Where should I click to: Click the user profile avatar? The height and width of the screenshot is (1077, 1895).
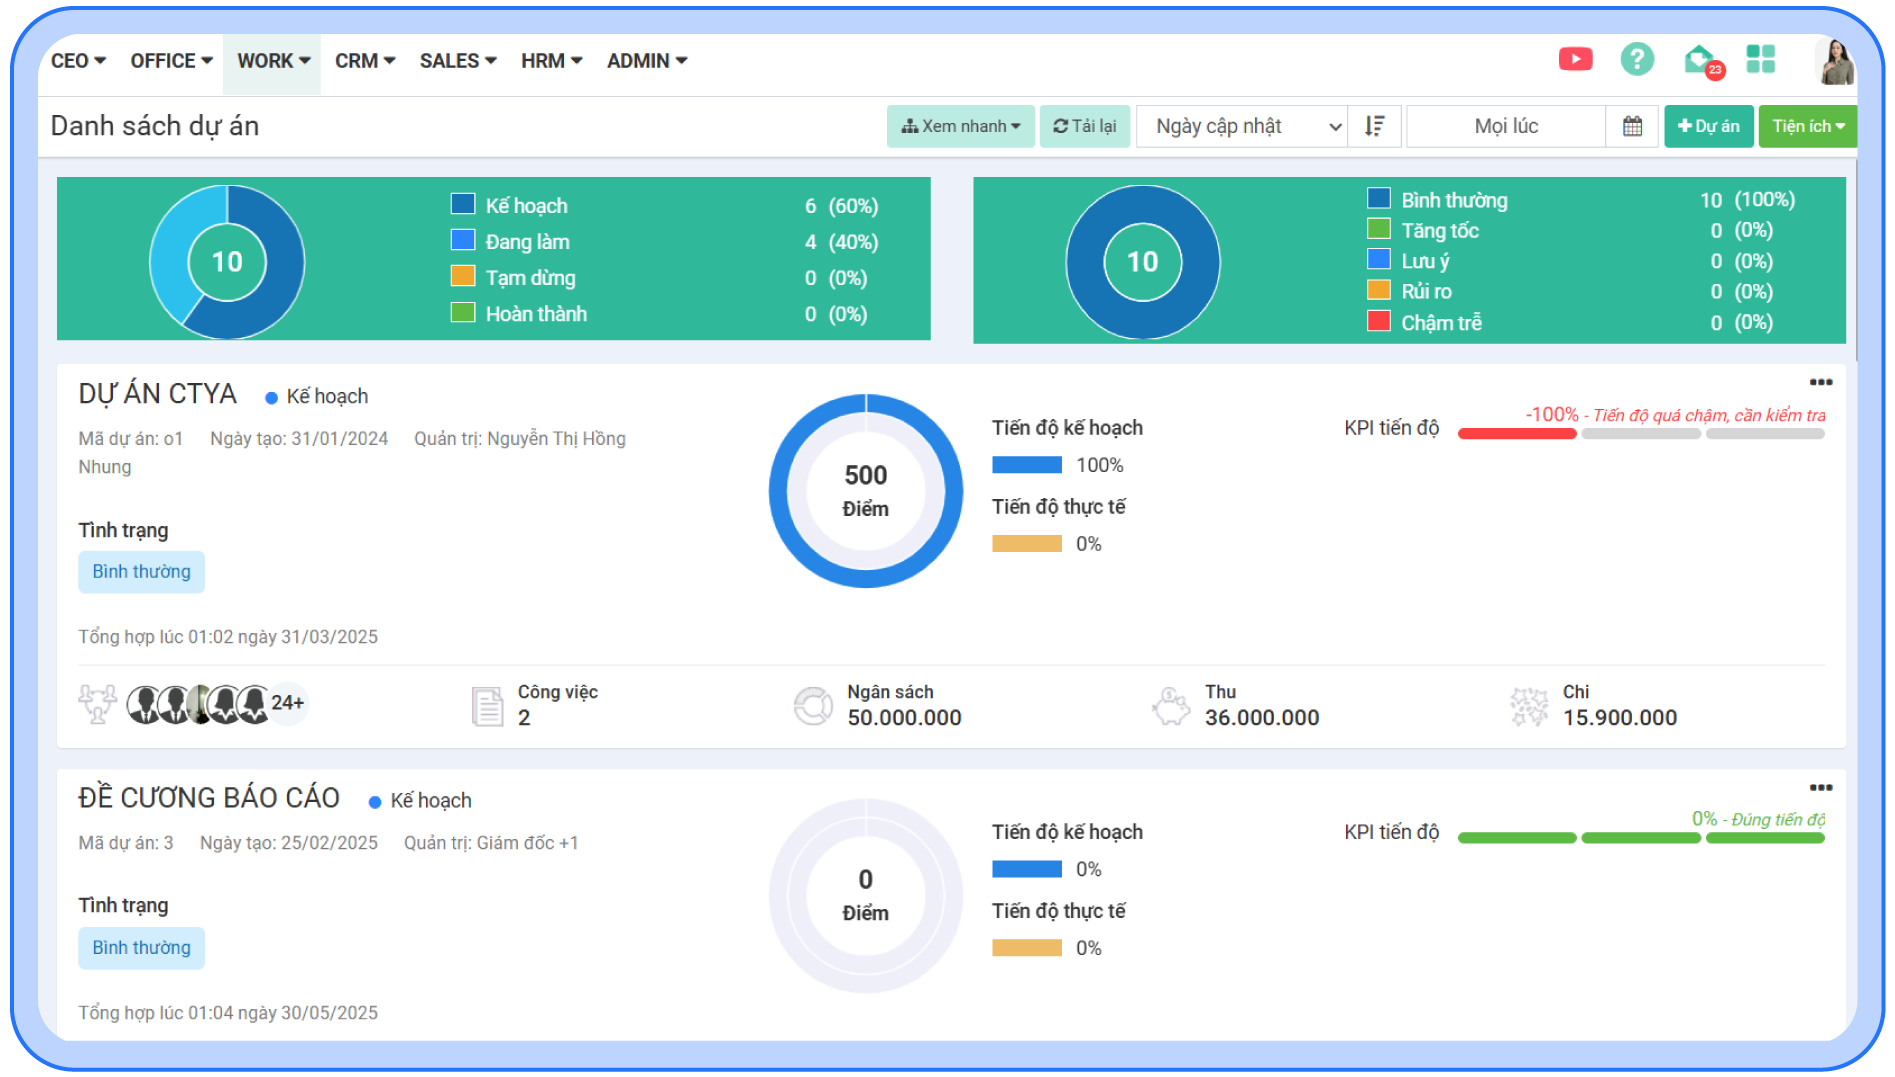[1835, 62]
